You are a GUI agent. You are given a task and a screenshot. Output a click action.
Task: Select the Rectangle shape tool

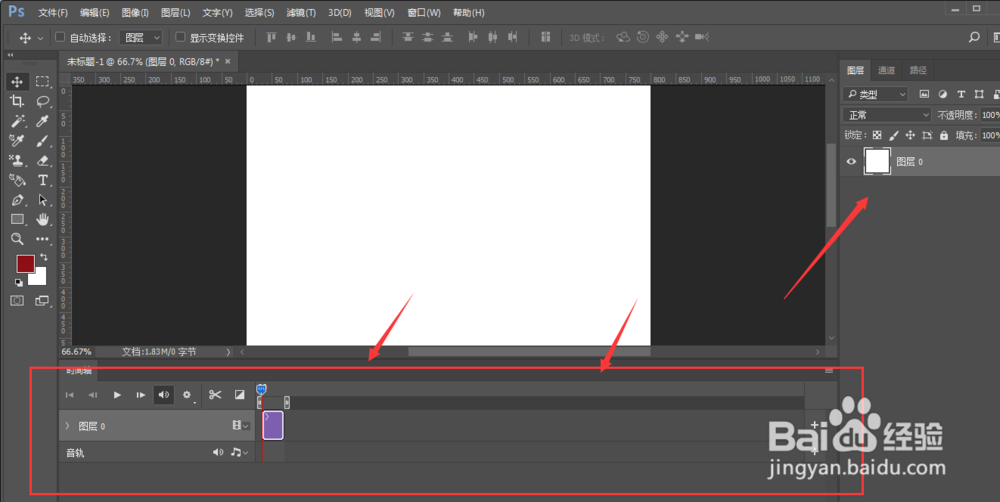(17, 219)
